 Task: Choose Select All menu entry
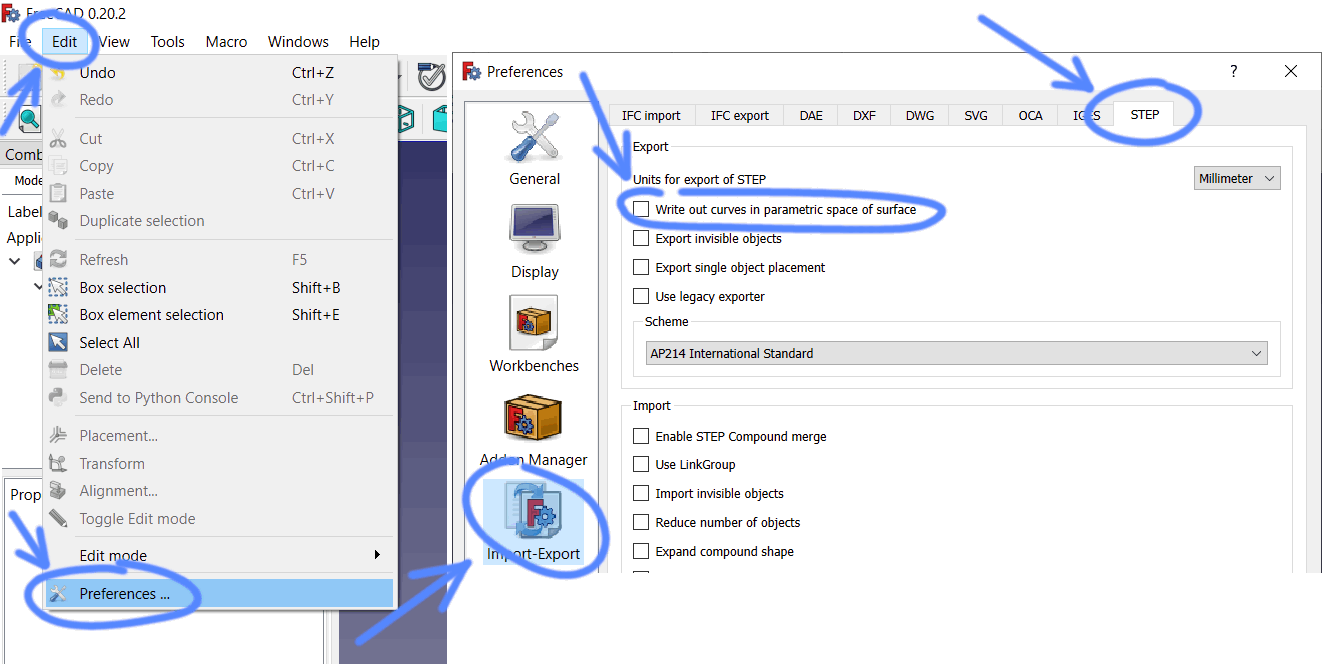(x=219, y=343)
